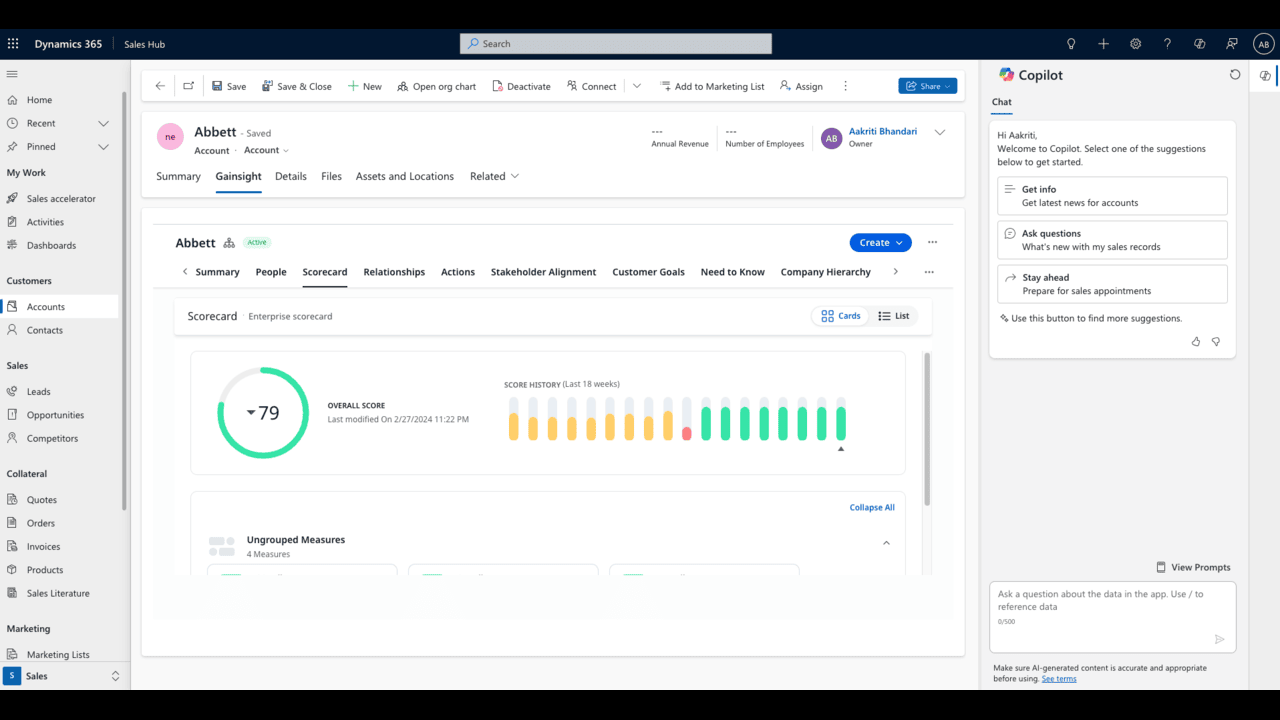Screen dimensions: 1280x720
Task: Toggle Copilot pane icon on right rail
Action: coord(1265,75)
